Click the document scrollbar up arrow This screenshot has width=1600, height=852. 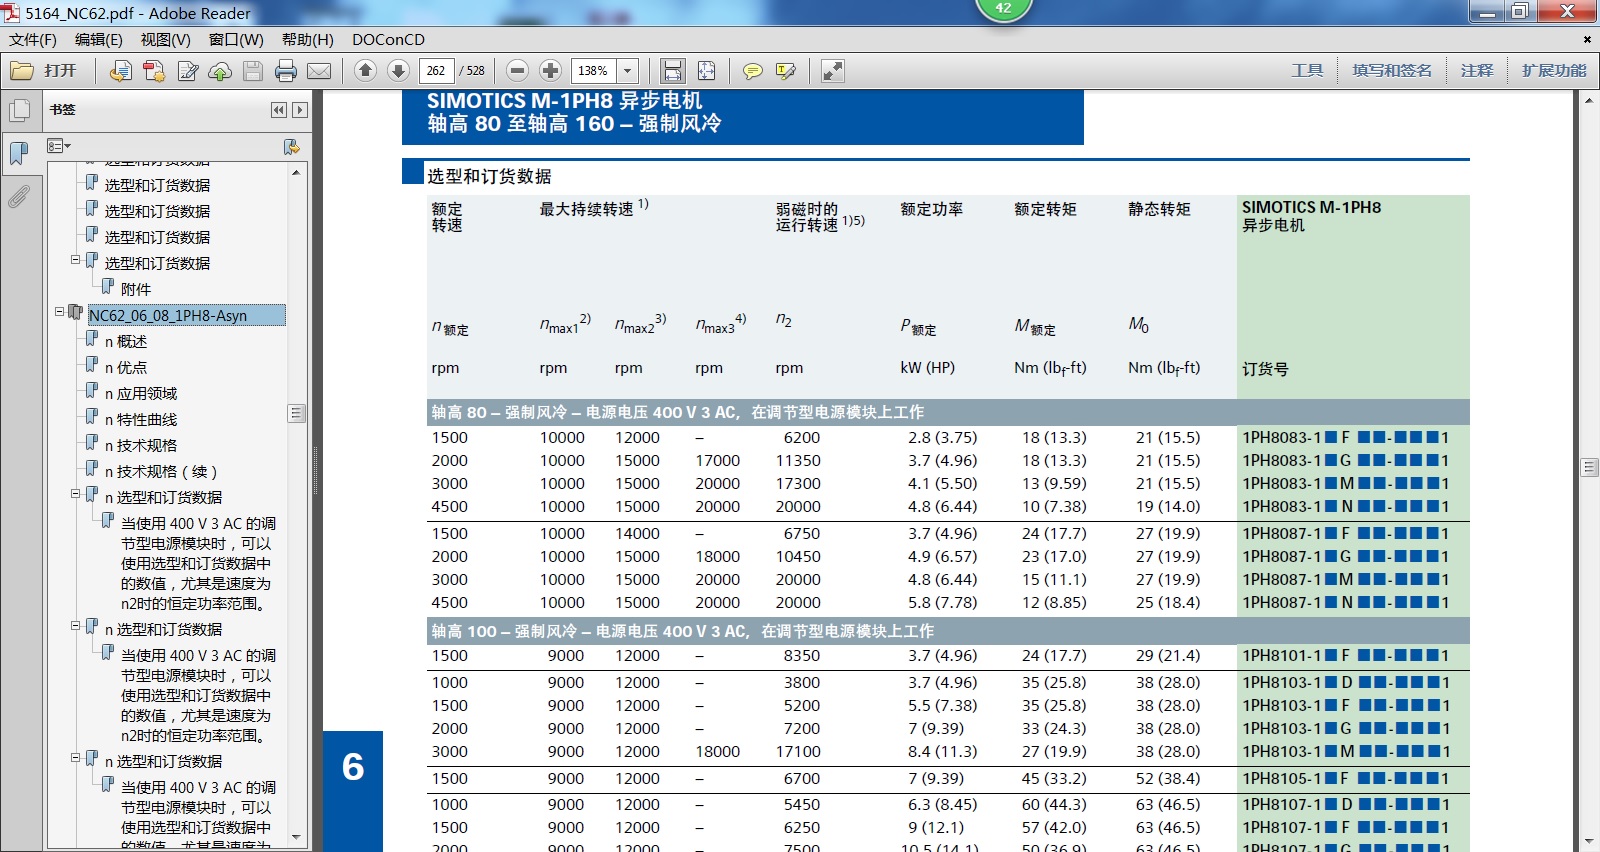click(1589, 101)
